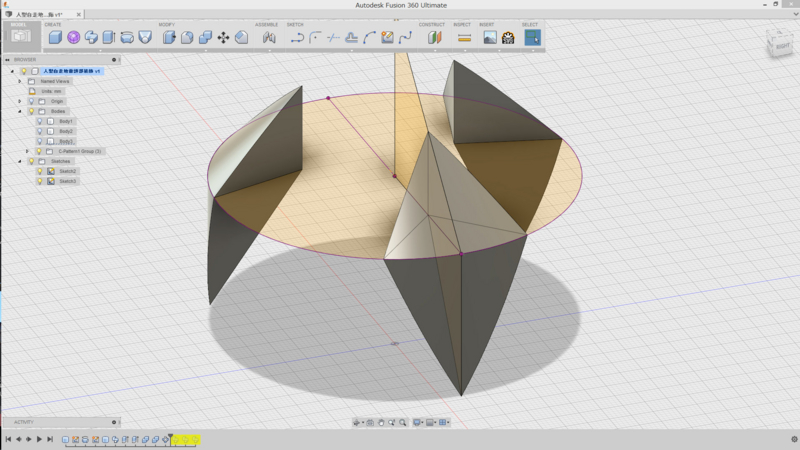Select the Units: mm item

pyautogui.click(x=51, y=91)
